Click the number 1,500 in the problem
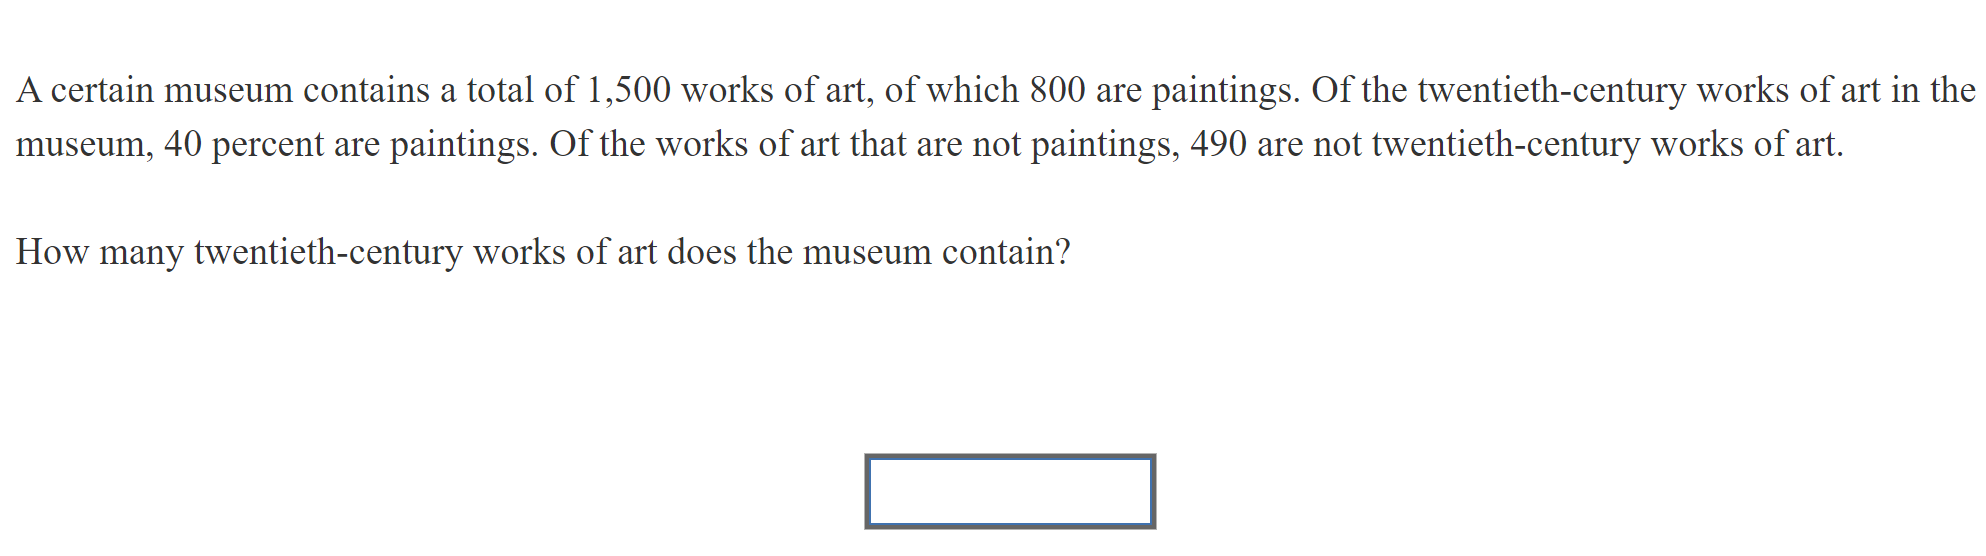Screen dimensions: 1986x556 (x=628, y=90)
